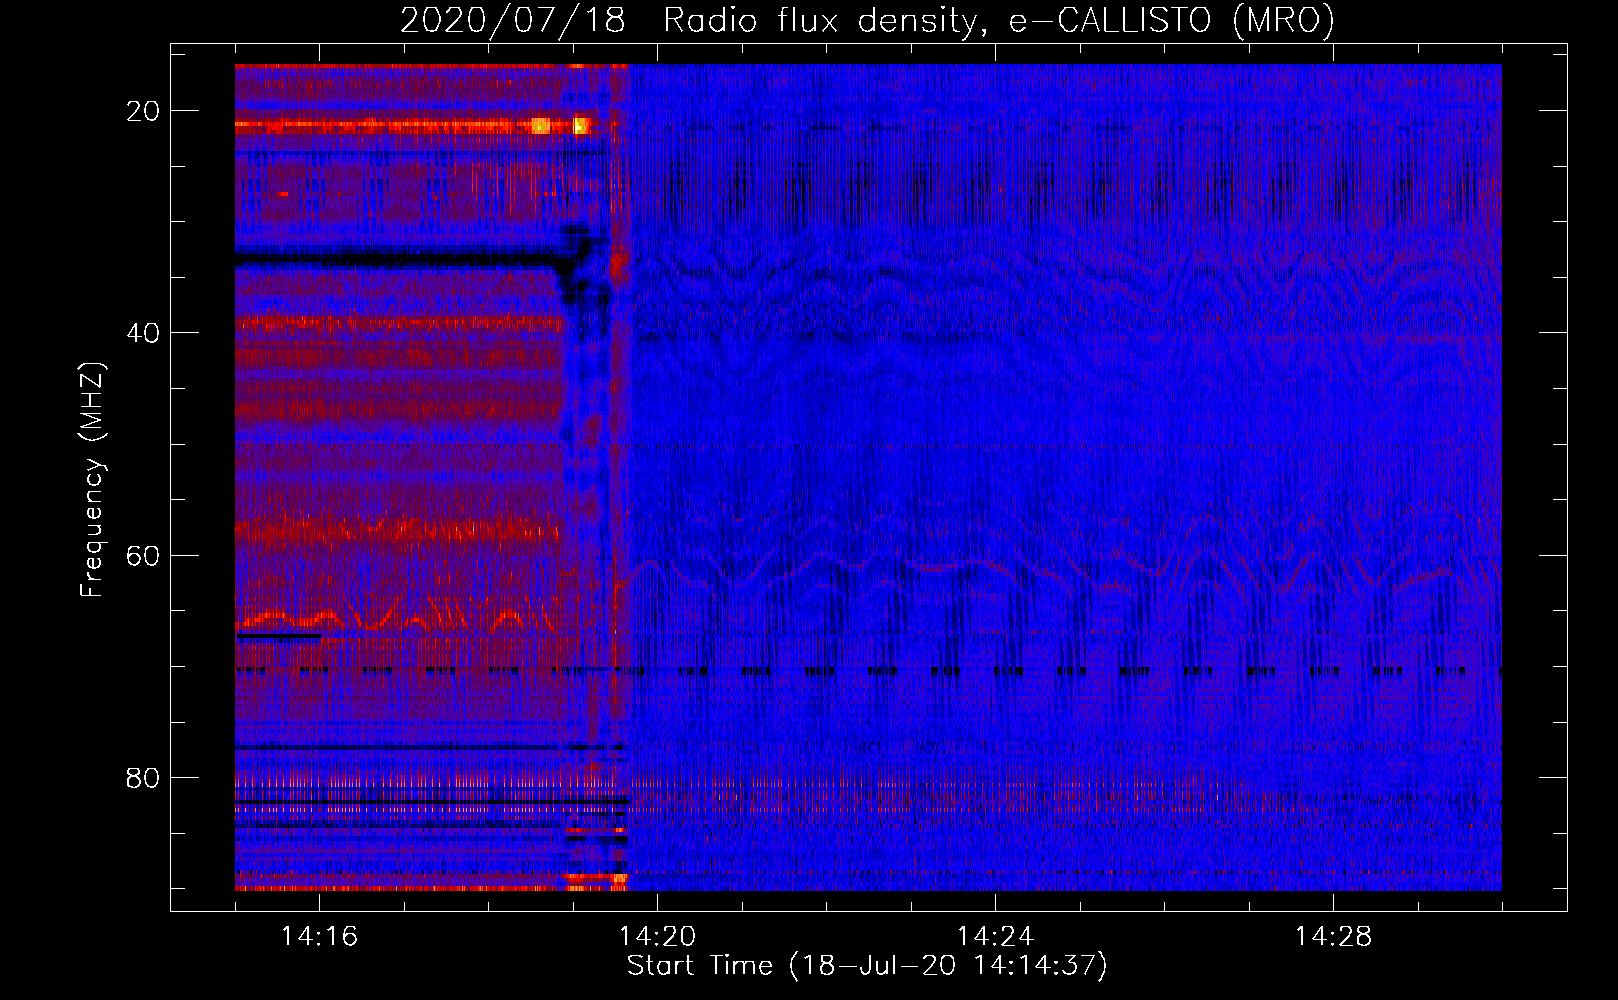The image size is (1618, 1000).
Task: Click the 14:20 time tick label
Action: pos(657,936)
